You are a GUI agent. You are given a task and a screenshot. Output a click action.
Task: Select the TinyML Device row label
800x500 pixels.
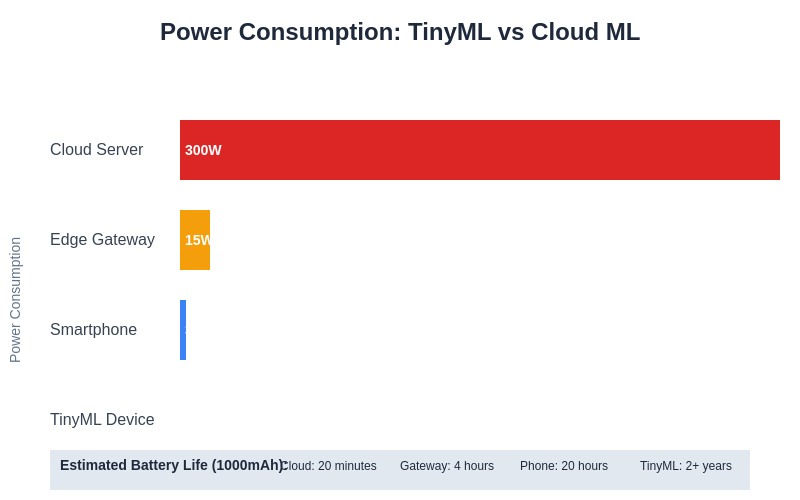[102, 420]
